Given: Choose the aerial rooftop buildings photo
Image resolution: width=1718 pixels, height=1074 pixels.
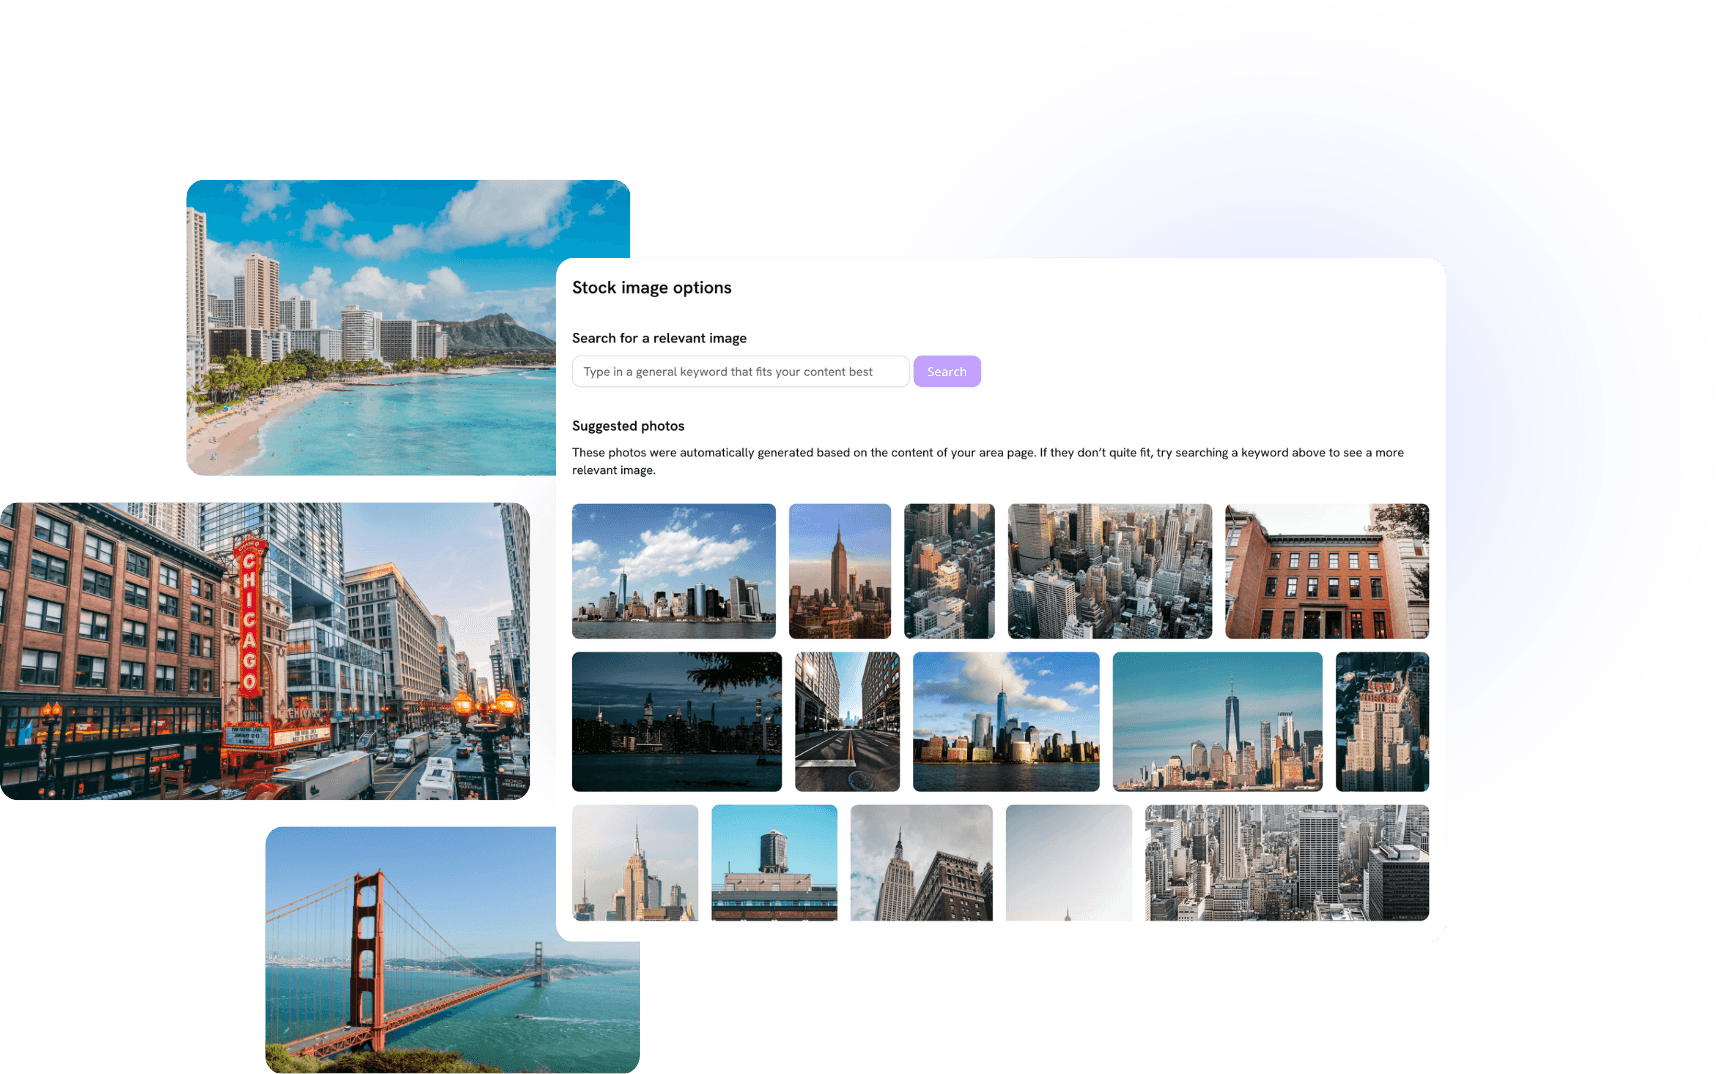Looking at the screenshot, I should [948, 570].
